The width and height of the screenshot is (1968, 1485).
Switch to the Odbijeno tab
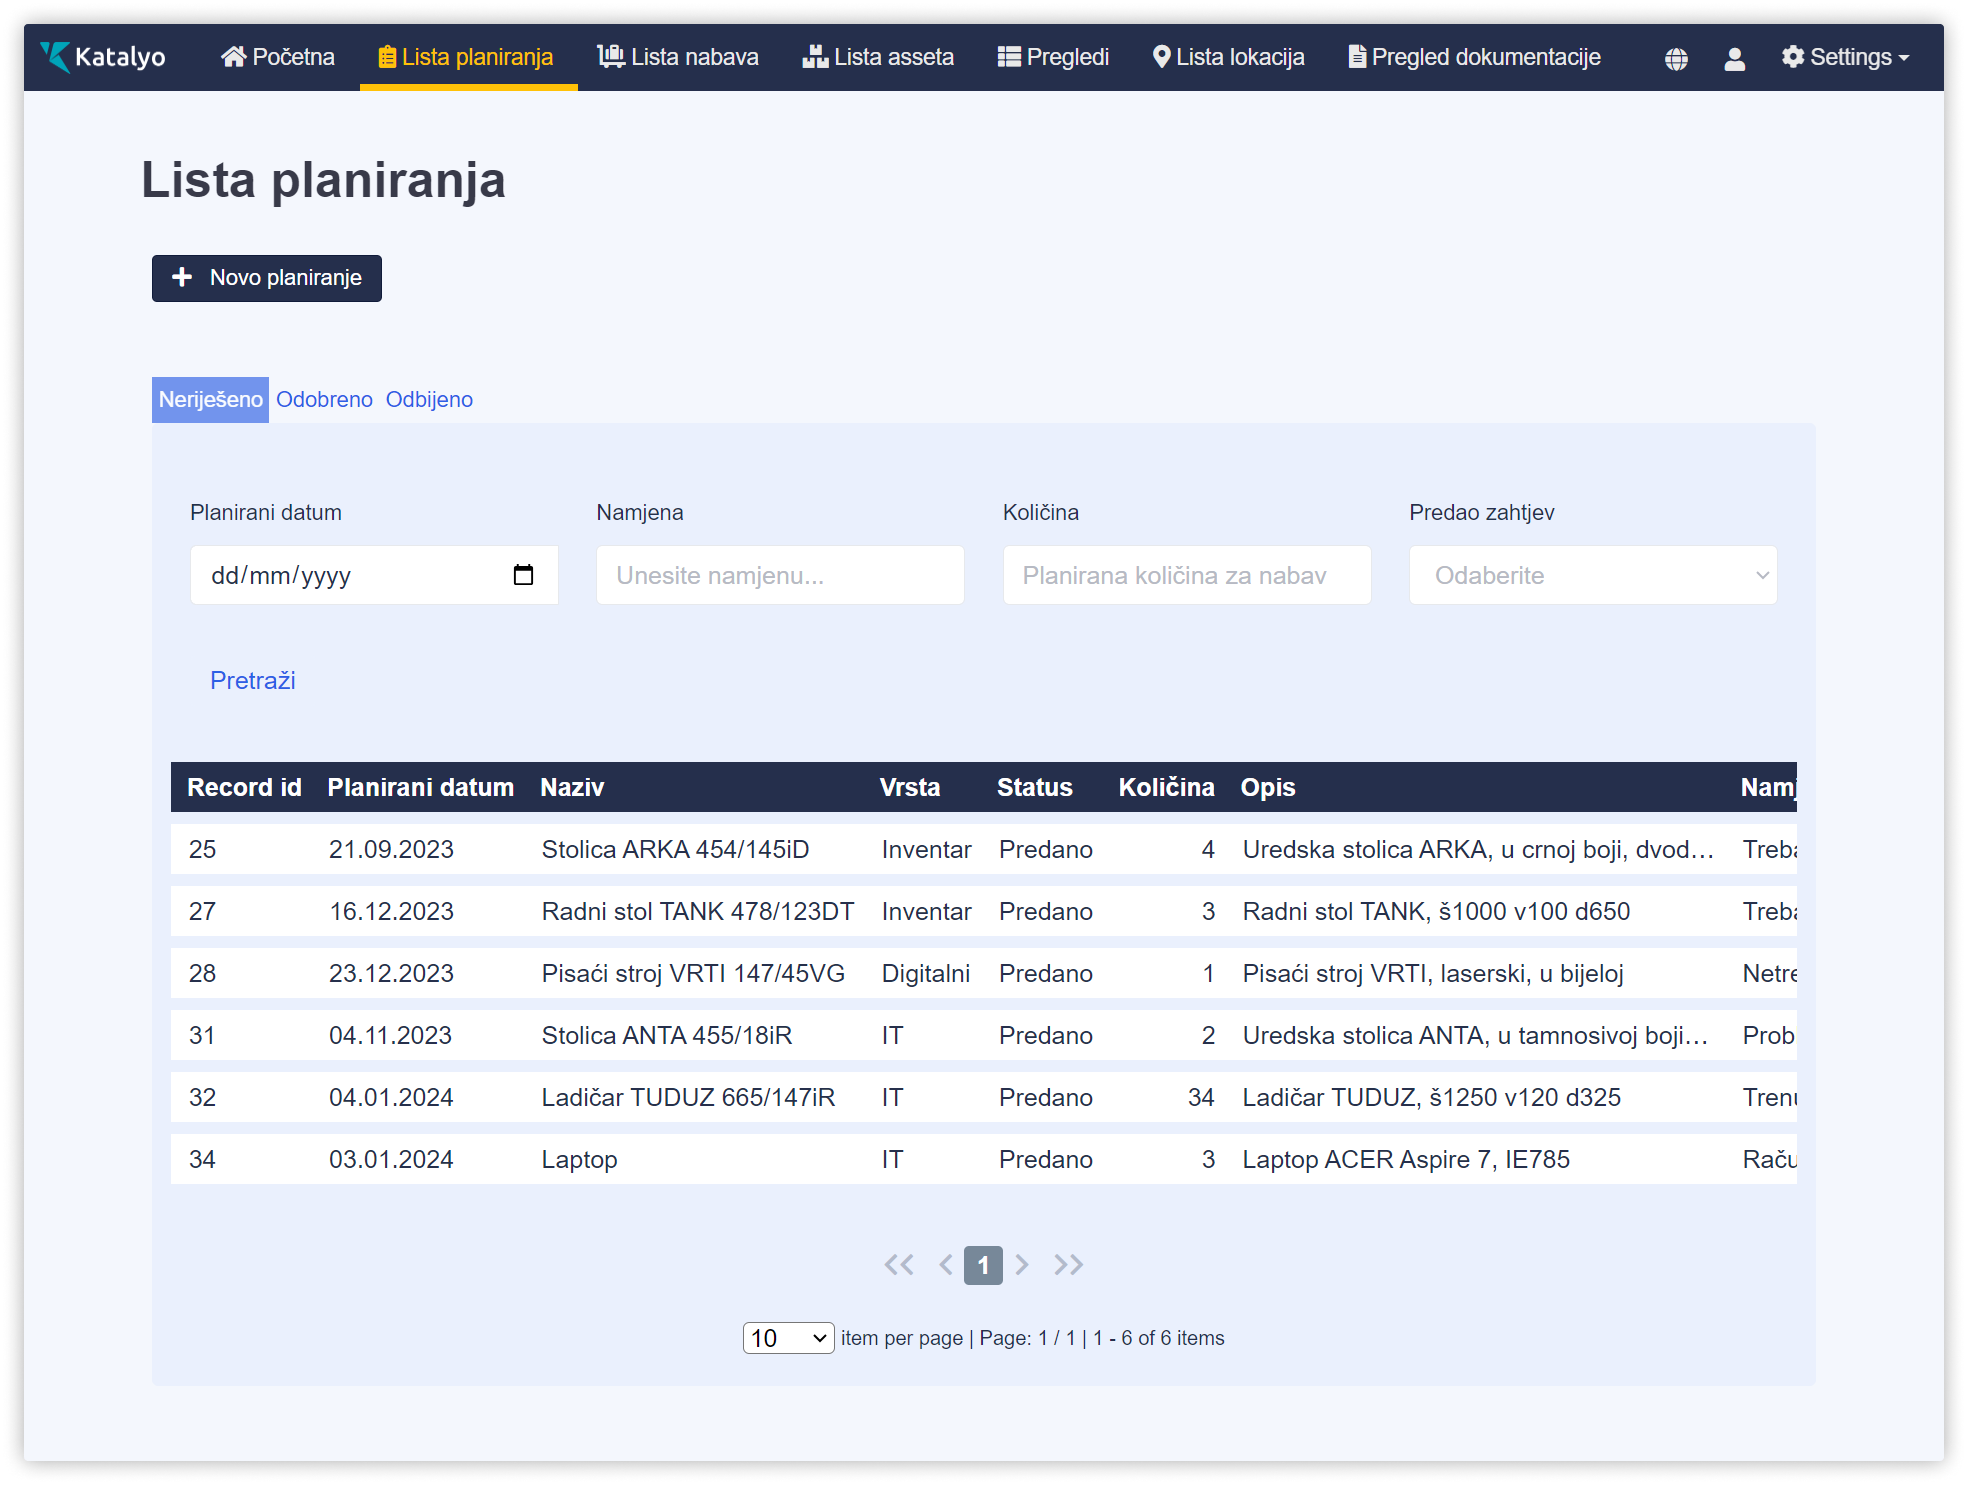429,400
